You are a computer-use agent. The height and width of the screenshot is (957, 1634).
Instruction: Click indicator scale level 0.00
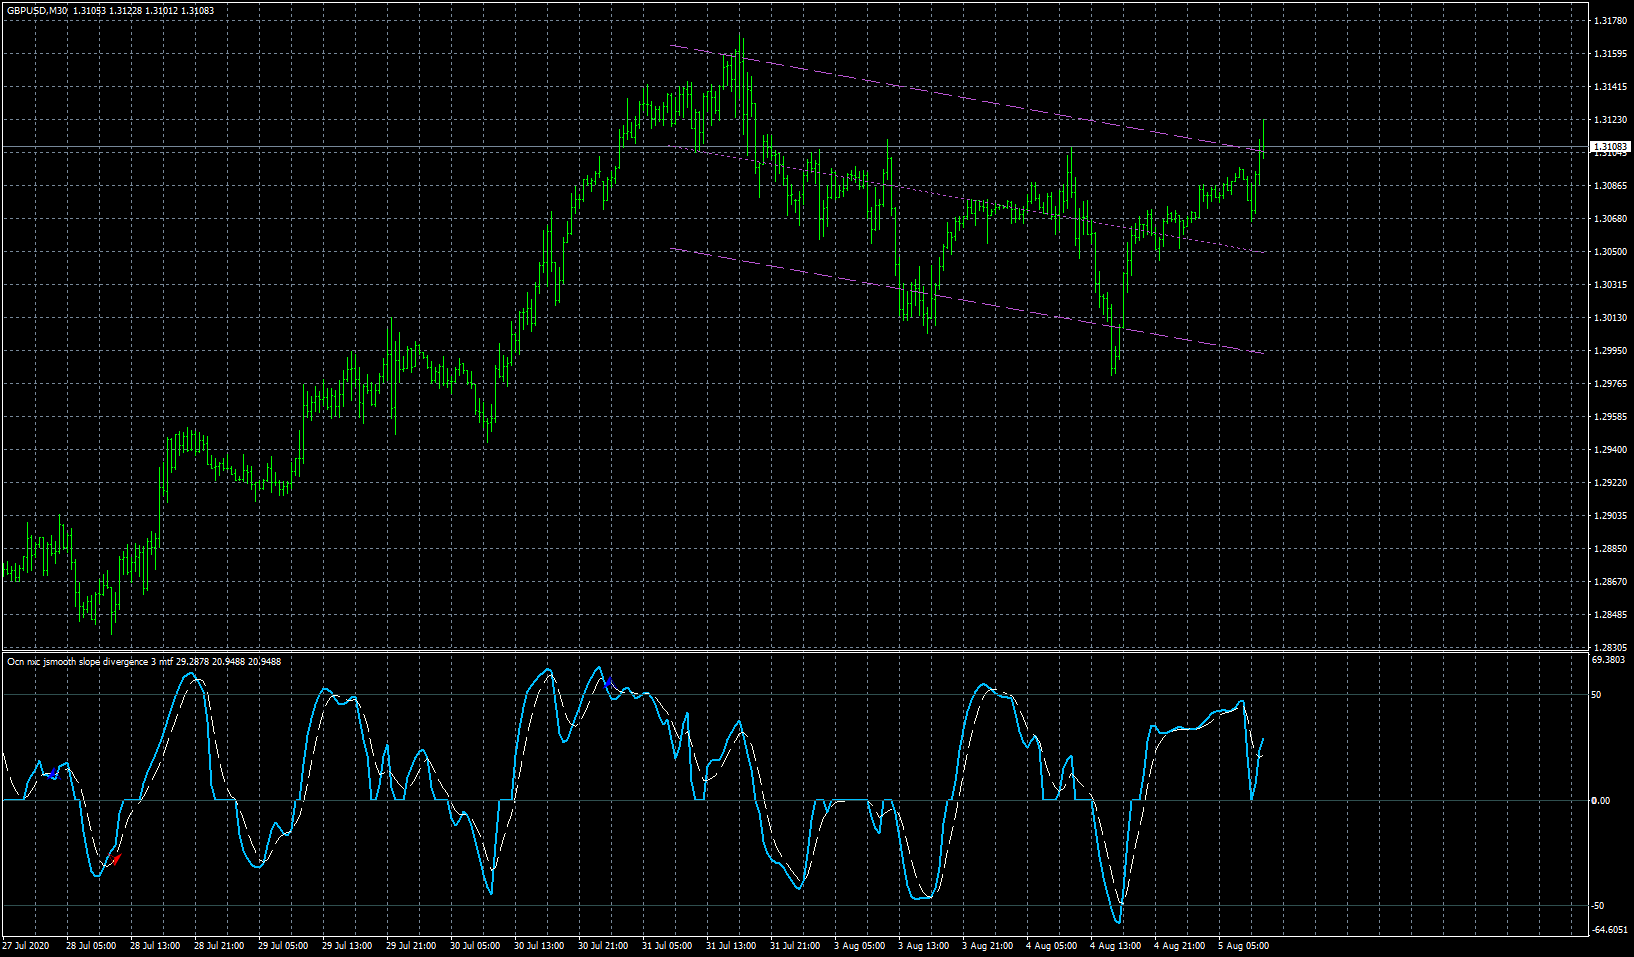(1601, 801)
